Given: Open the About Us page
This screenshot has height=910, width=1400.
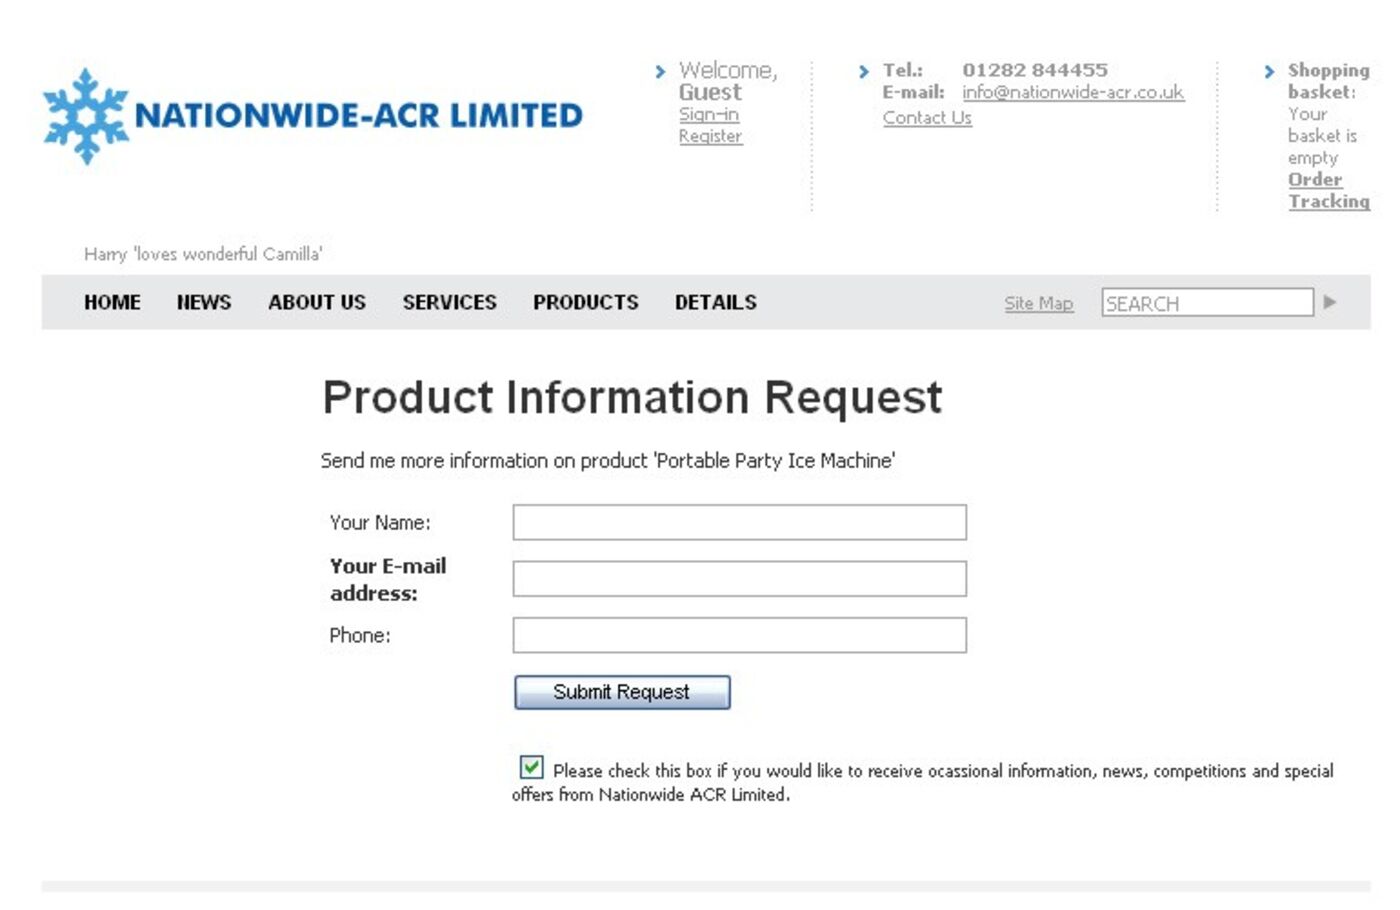Looking at the screenshot, I should click(317, 302).
